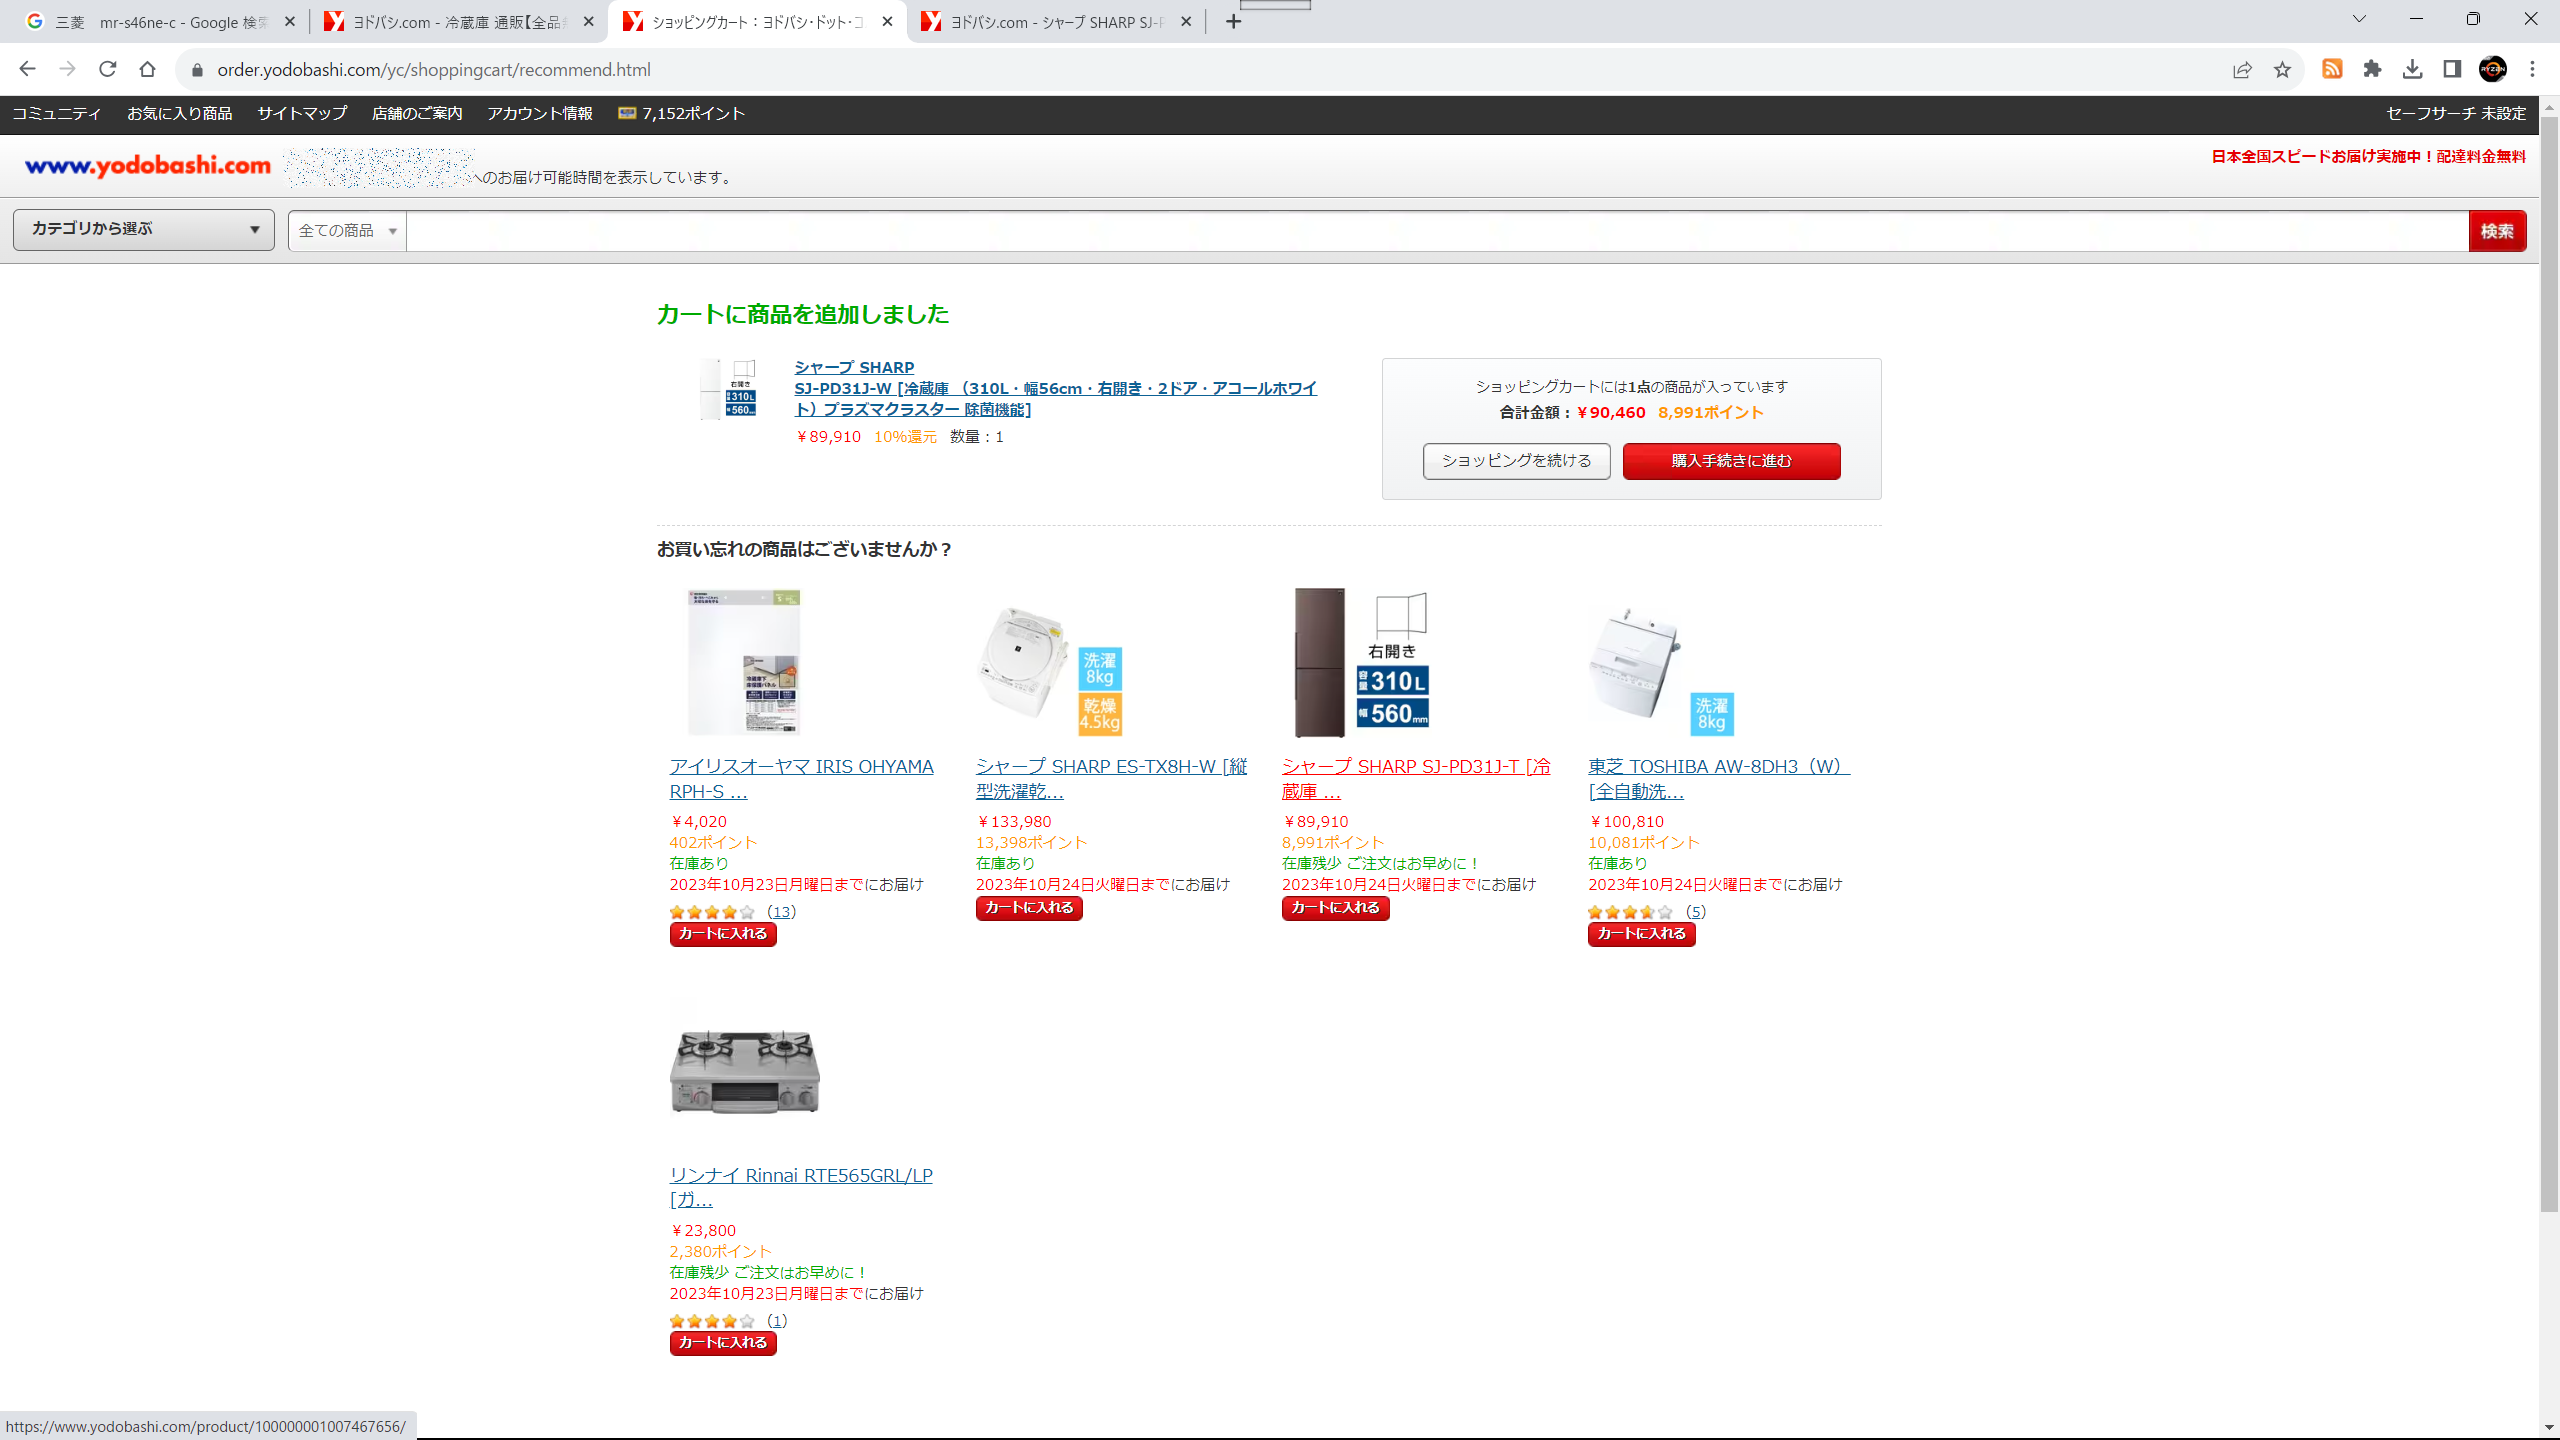Image resolution: width=2560 pixels, height=1440 pixels.
Task: Show browser downloads icon
Action: coord(2412,69)
